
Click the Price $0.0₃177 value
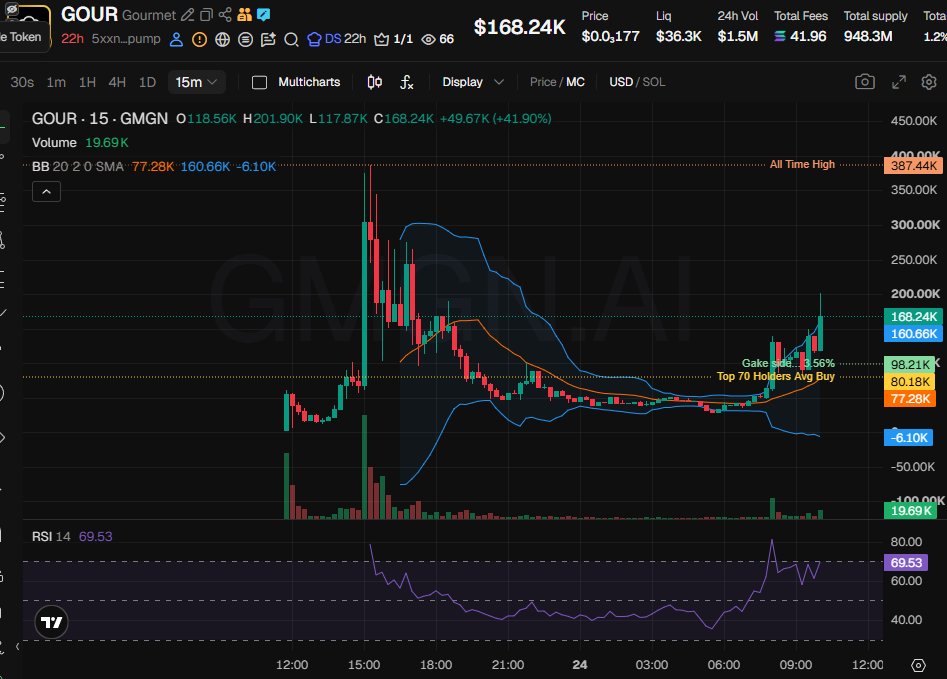[x=610, y=36]
